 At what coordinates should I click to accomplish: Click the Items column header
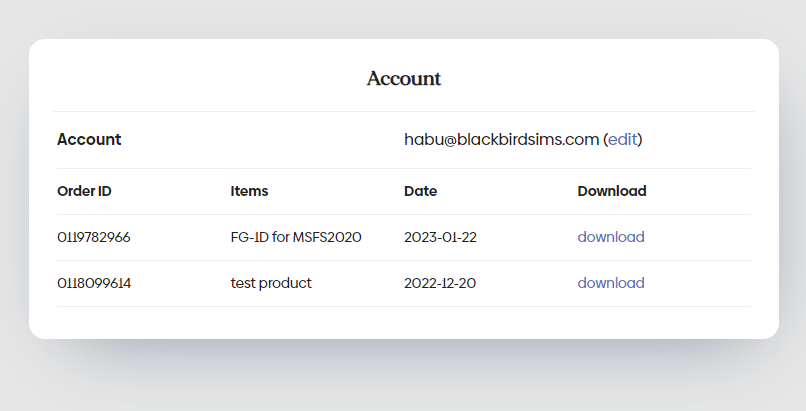249,191
